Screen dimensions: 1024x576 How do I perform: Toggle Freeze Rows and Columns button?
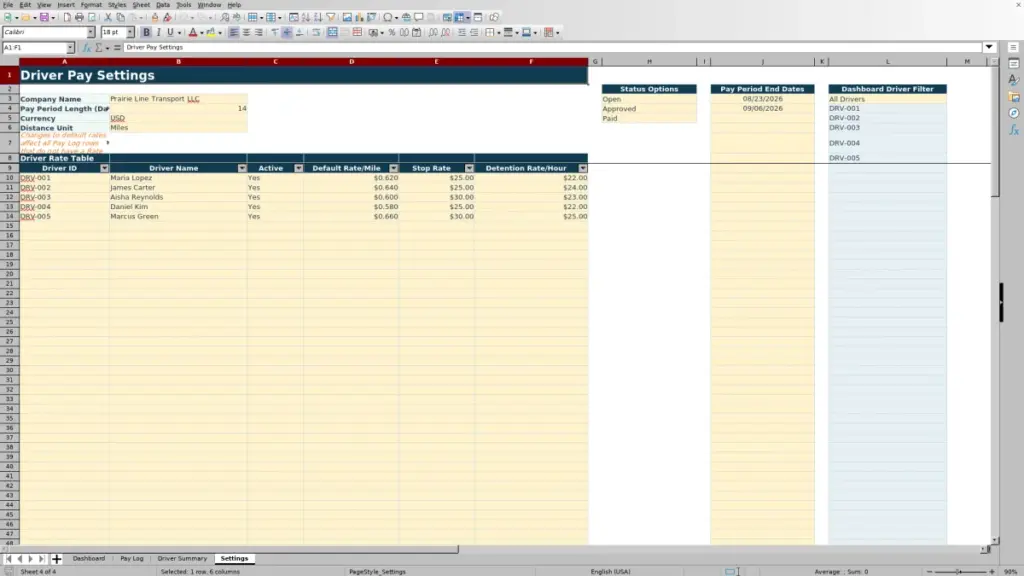[460, 17]
